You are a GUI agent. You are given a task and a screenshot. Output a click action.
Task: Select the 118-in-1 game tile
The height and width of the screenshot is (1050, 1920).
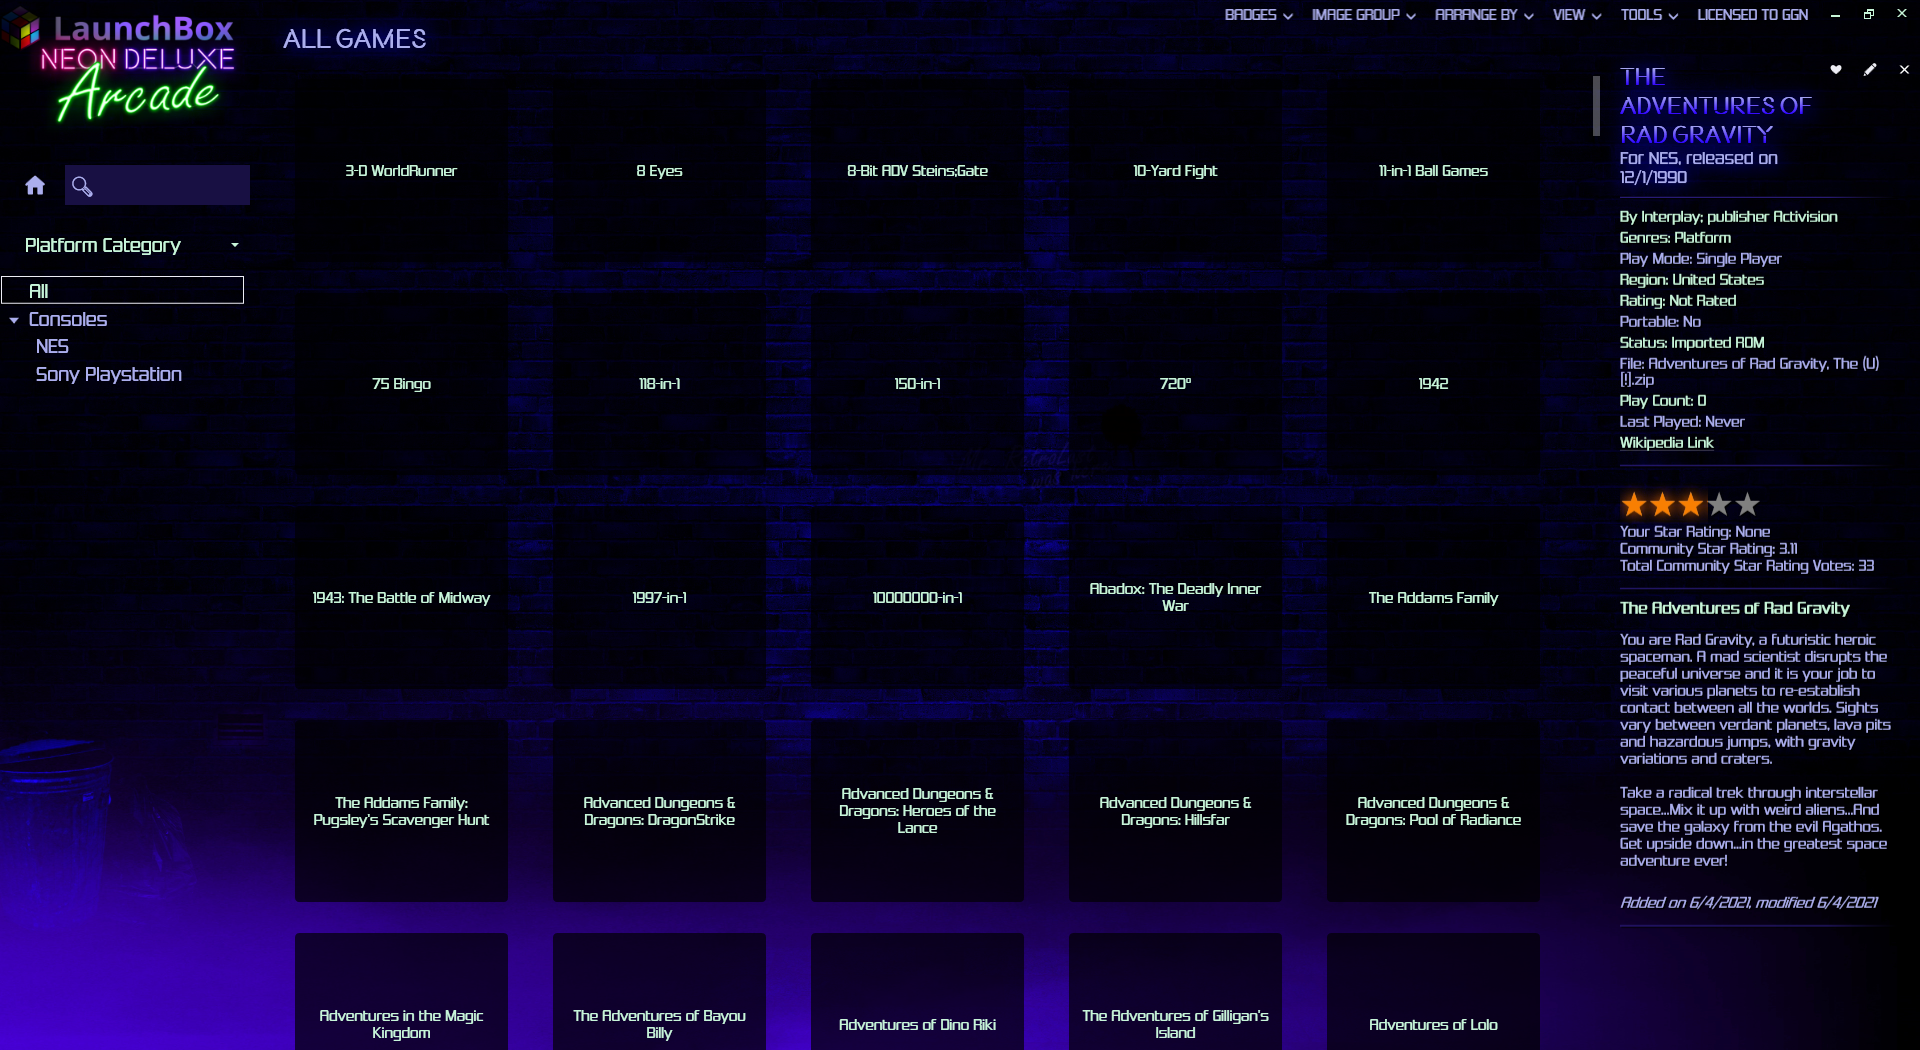[659, 384]
